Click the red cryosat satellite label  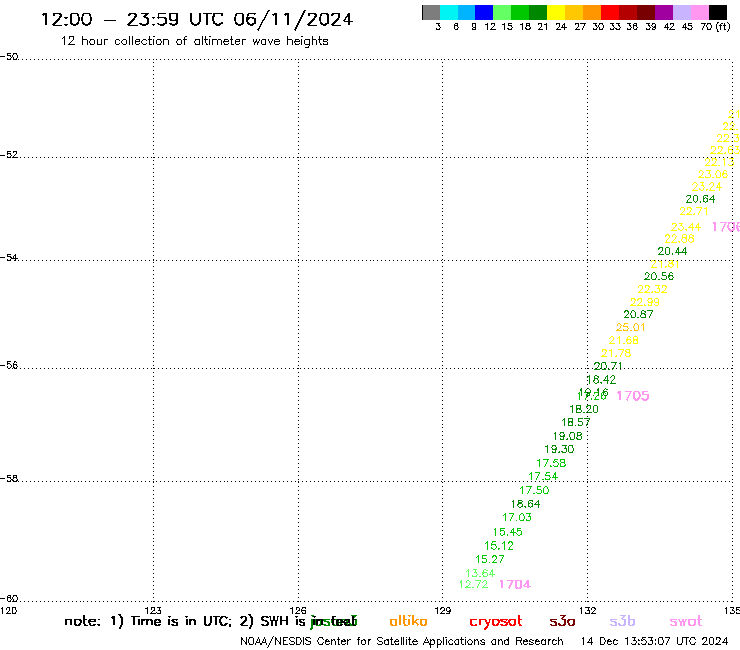496,622
